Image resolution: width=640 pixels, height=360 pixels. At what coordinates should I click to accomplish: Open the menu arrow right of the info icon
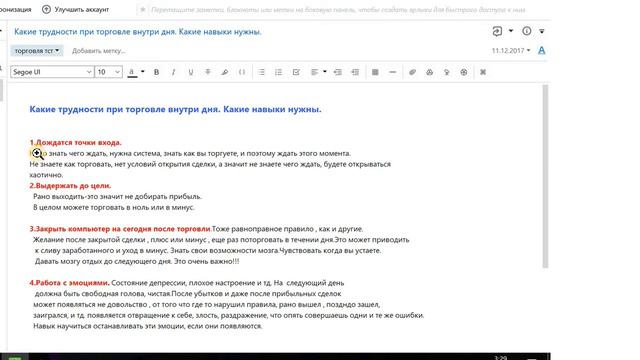542,31
